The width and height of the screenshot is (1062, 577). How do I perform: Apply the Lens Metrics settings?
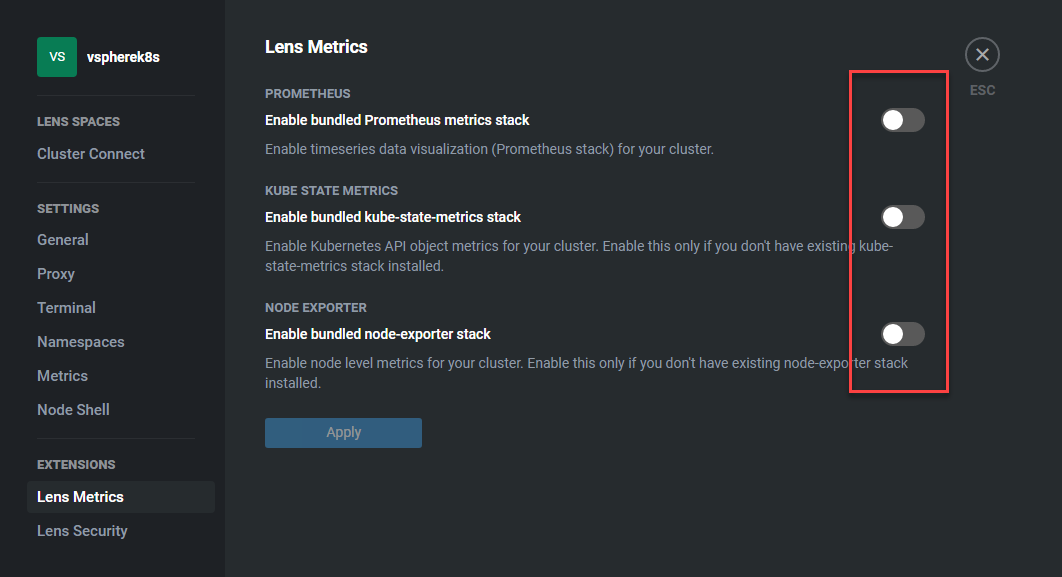tap(343, 433)
